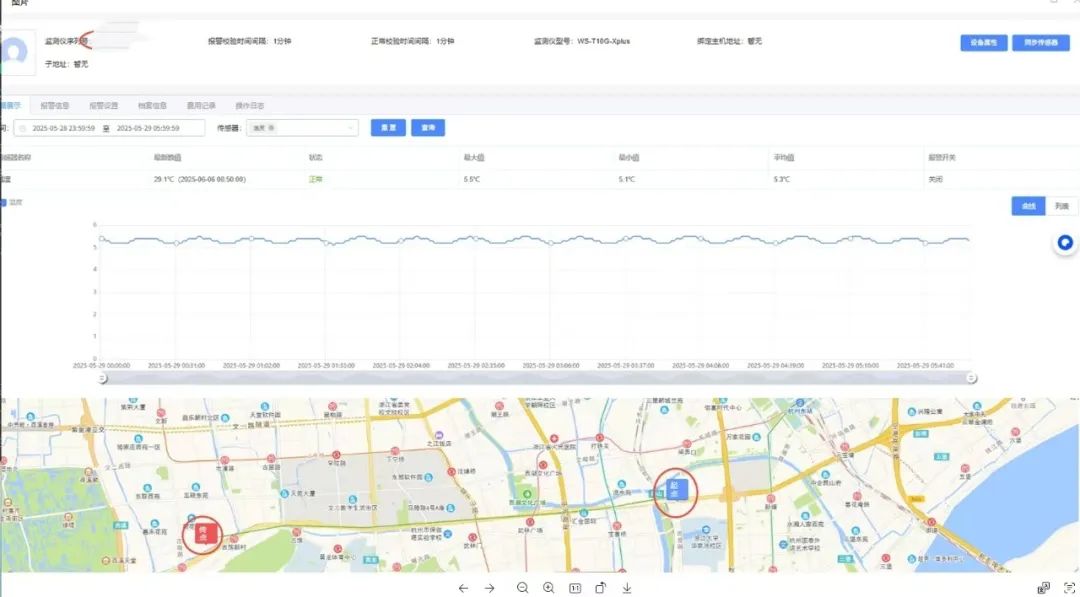Open the image translate icon in viewer toolbar
This screenshot has width=1080, height=597.
[1044, 588]
